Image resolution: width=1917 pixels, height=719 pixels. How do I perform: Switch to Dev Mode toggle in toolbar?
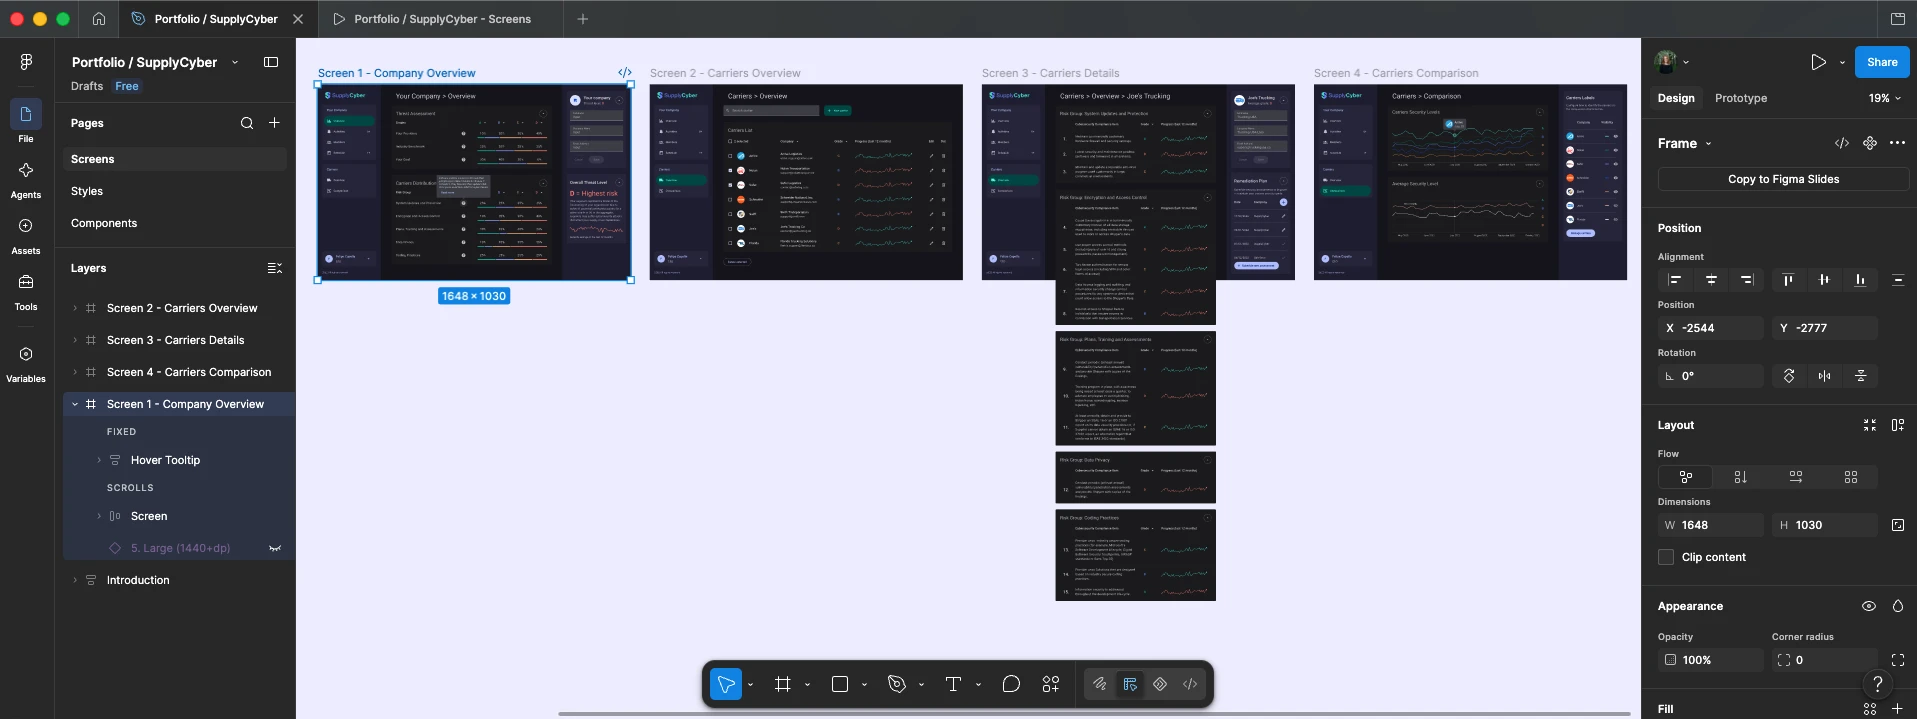[1190, 684]
